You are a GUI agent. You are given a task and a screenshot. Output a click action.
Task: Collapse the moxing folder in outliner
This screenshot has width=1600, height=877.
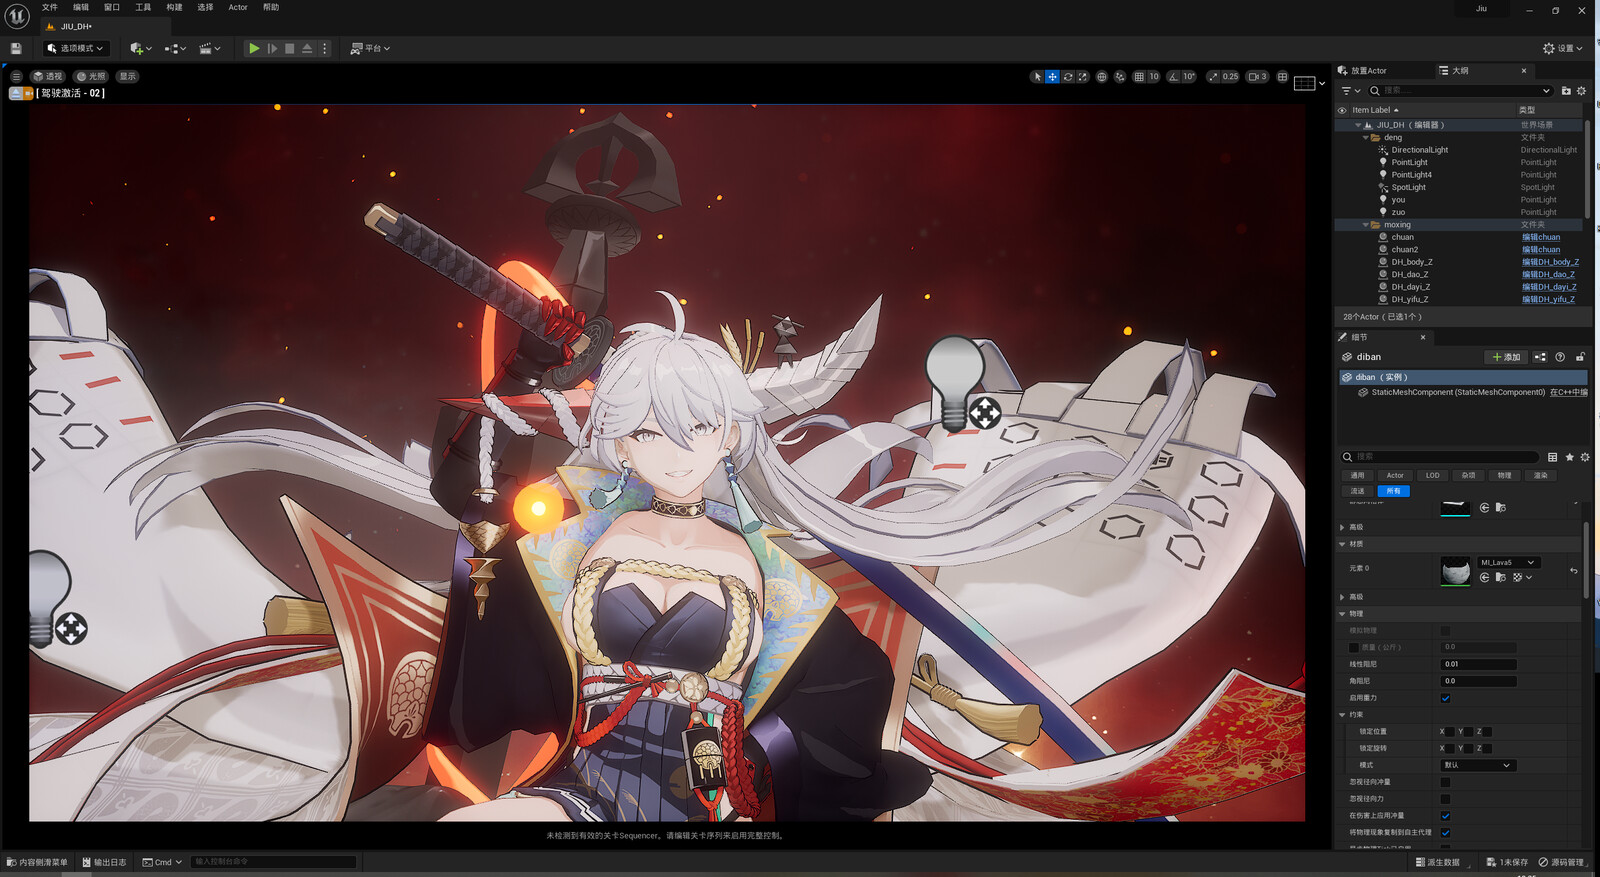pyautogui.click(x=1365, y=225)
